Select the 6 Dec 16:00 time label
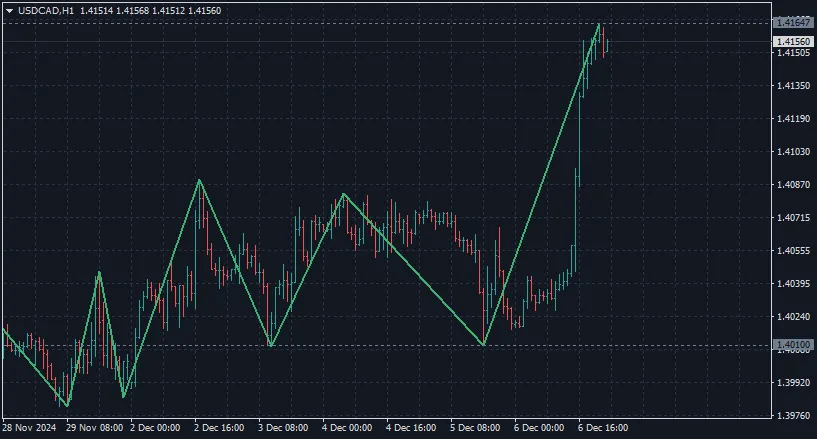Image resolution: width=817 pixels, height=439 pixels. pos(603,428)
